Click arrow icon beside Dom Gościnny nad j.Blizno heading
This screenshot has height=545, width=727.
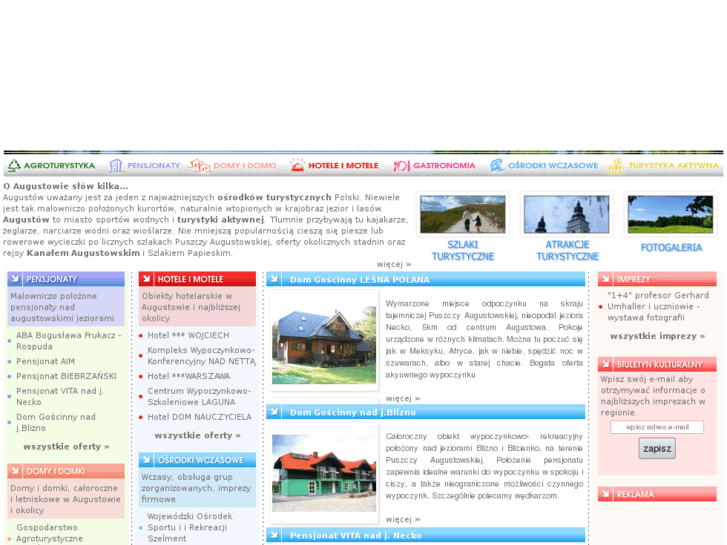(x=274, y=411)
